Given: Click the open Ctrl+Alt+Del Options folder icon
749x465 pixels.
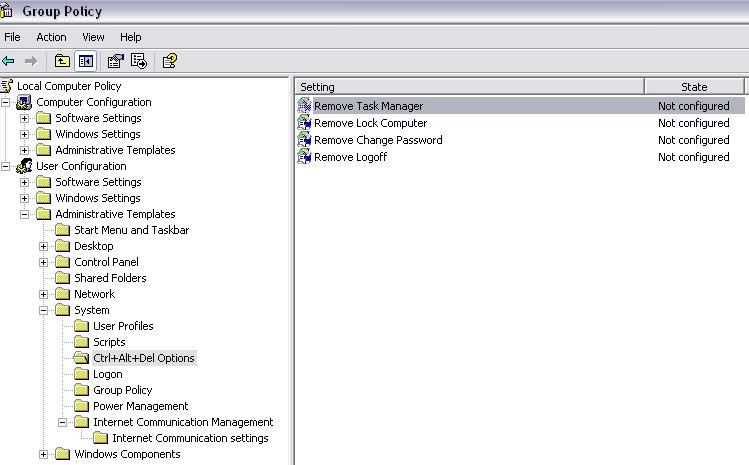Looking at the screenshot, I should (x=81, y=358).
